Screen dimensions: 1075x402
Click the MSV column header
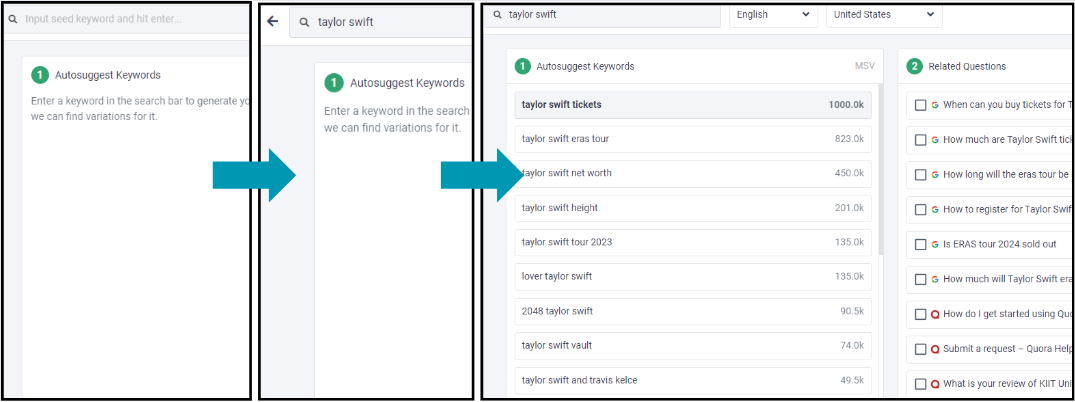pos(864,67)
